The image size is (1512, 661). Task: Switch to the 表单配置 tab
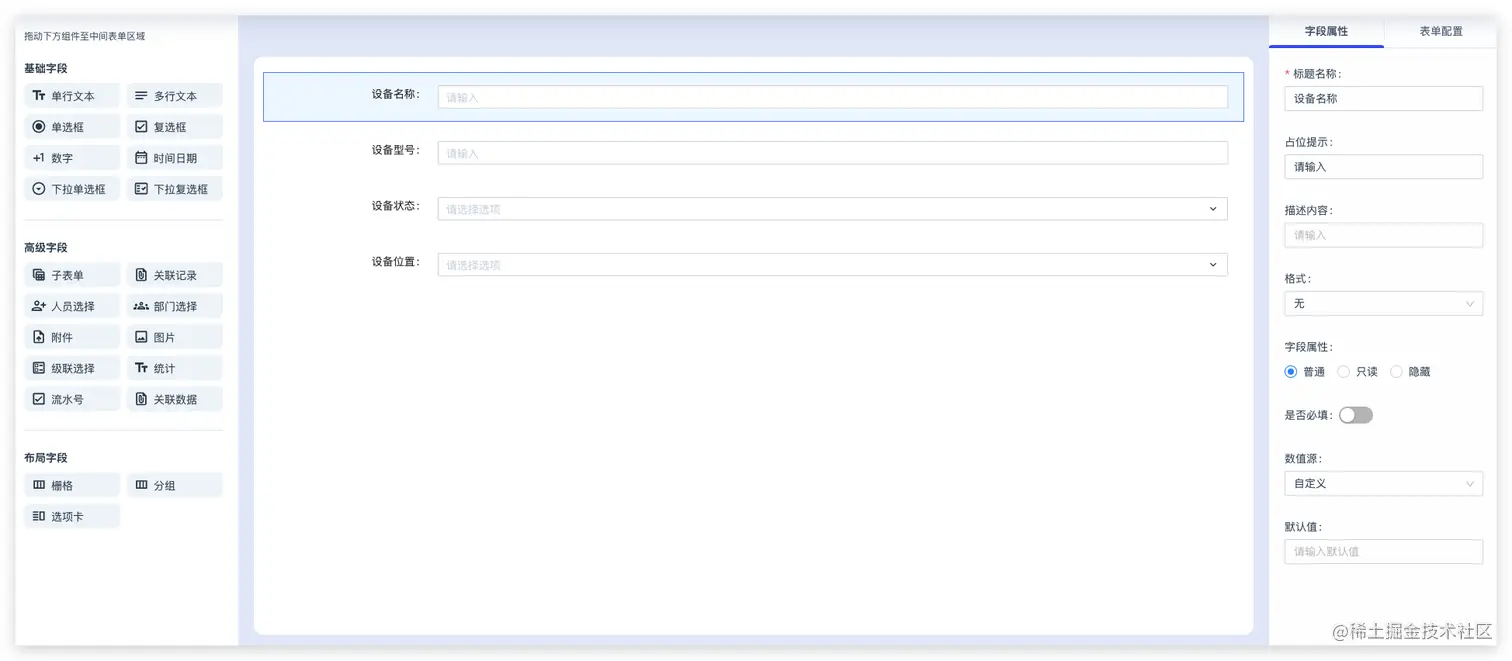[x=1441, y=31]
